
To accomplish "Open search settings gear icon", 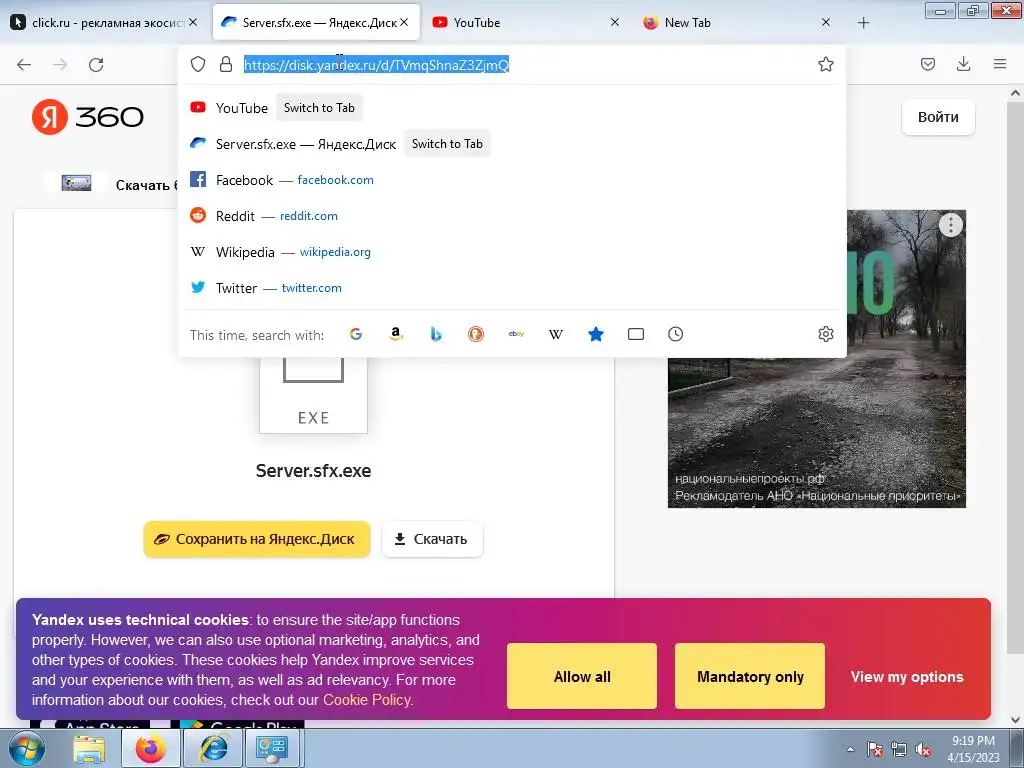I will (825, 334).
